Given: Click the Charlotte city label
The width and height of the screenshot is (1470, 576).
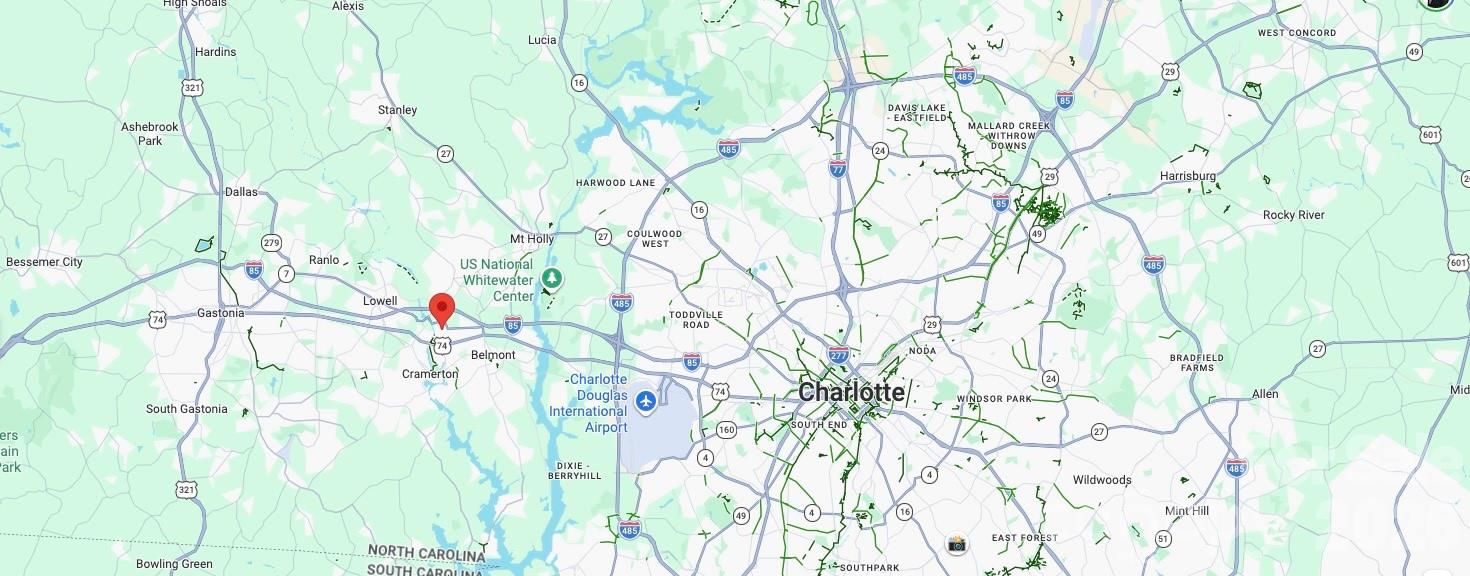Looking at the screenshot, I should coord(851,392).
